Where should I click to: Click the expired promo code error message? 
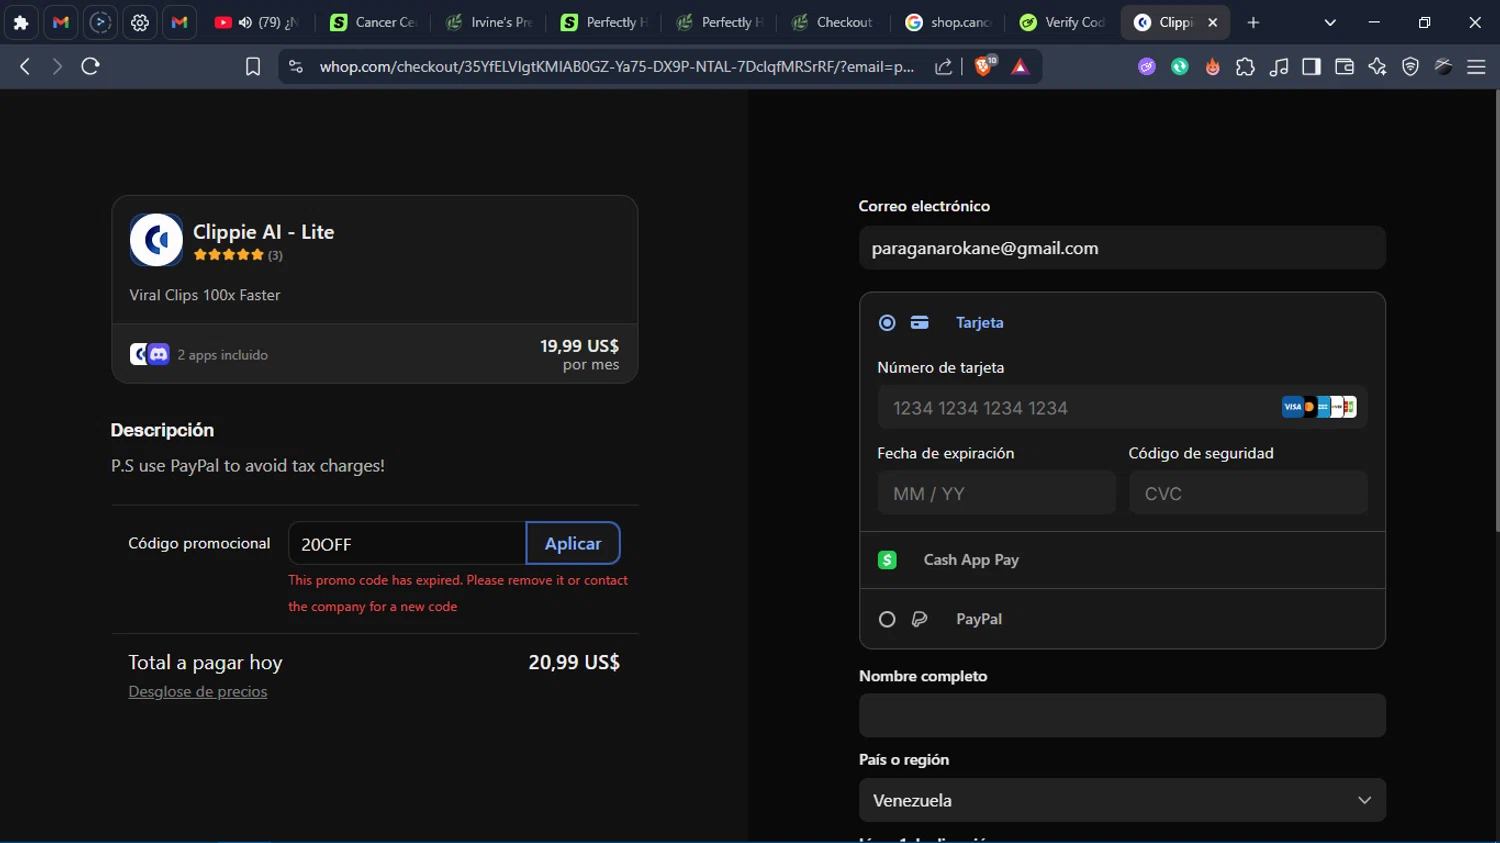[458, 593]
